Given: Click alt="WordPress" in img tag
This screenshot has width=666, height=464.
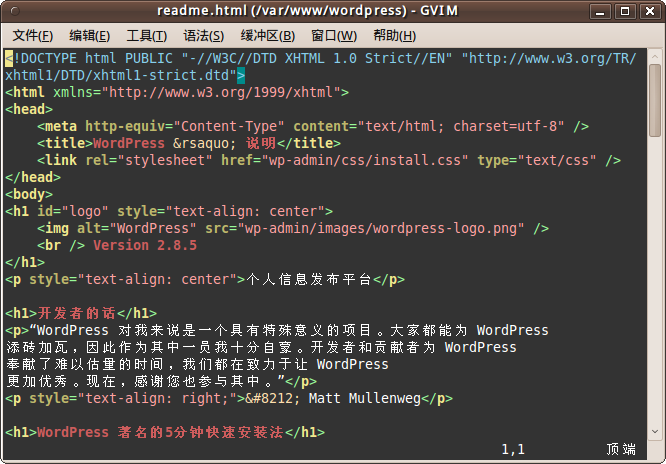Looking at the screenshot, I should tap(137, 228).
